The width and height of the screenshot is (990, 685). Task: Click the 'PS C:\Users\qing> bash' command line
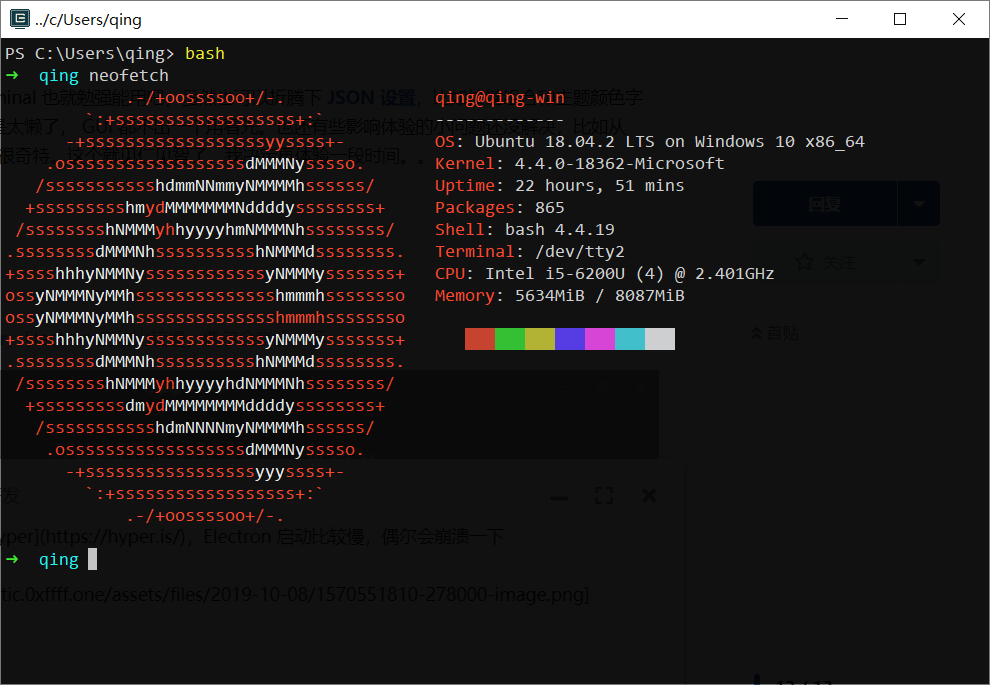pyautogui.click(x=115, y=54)
